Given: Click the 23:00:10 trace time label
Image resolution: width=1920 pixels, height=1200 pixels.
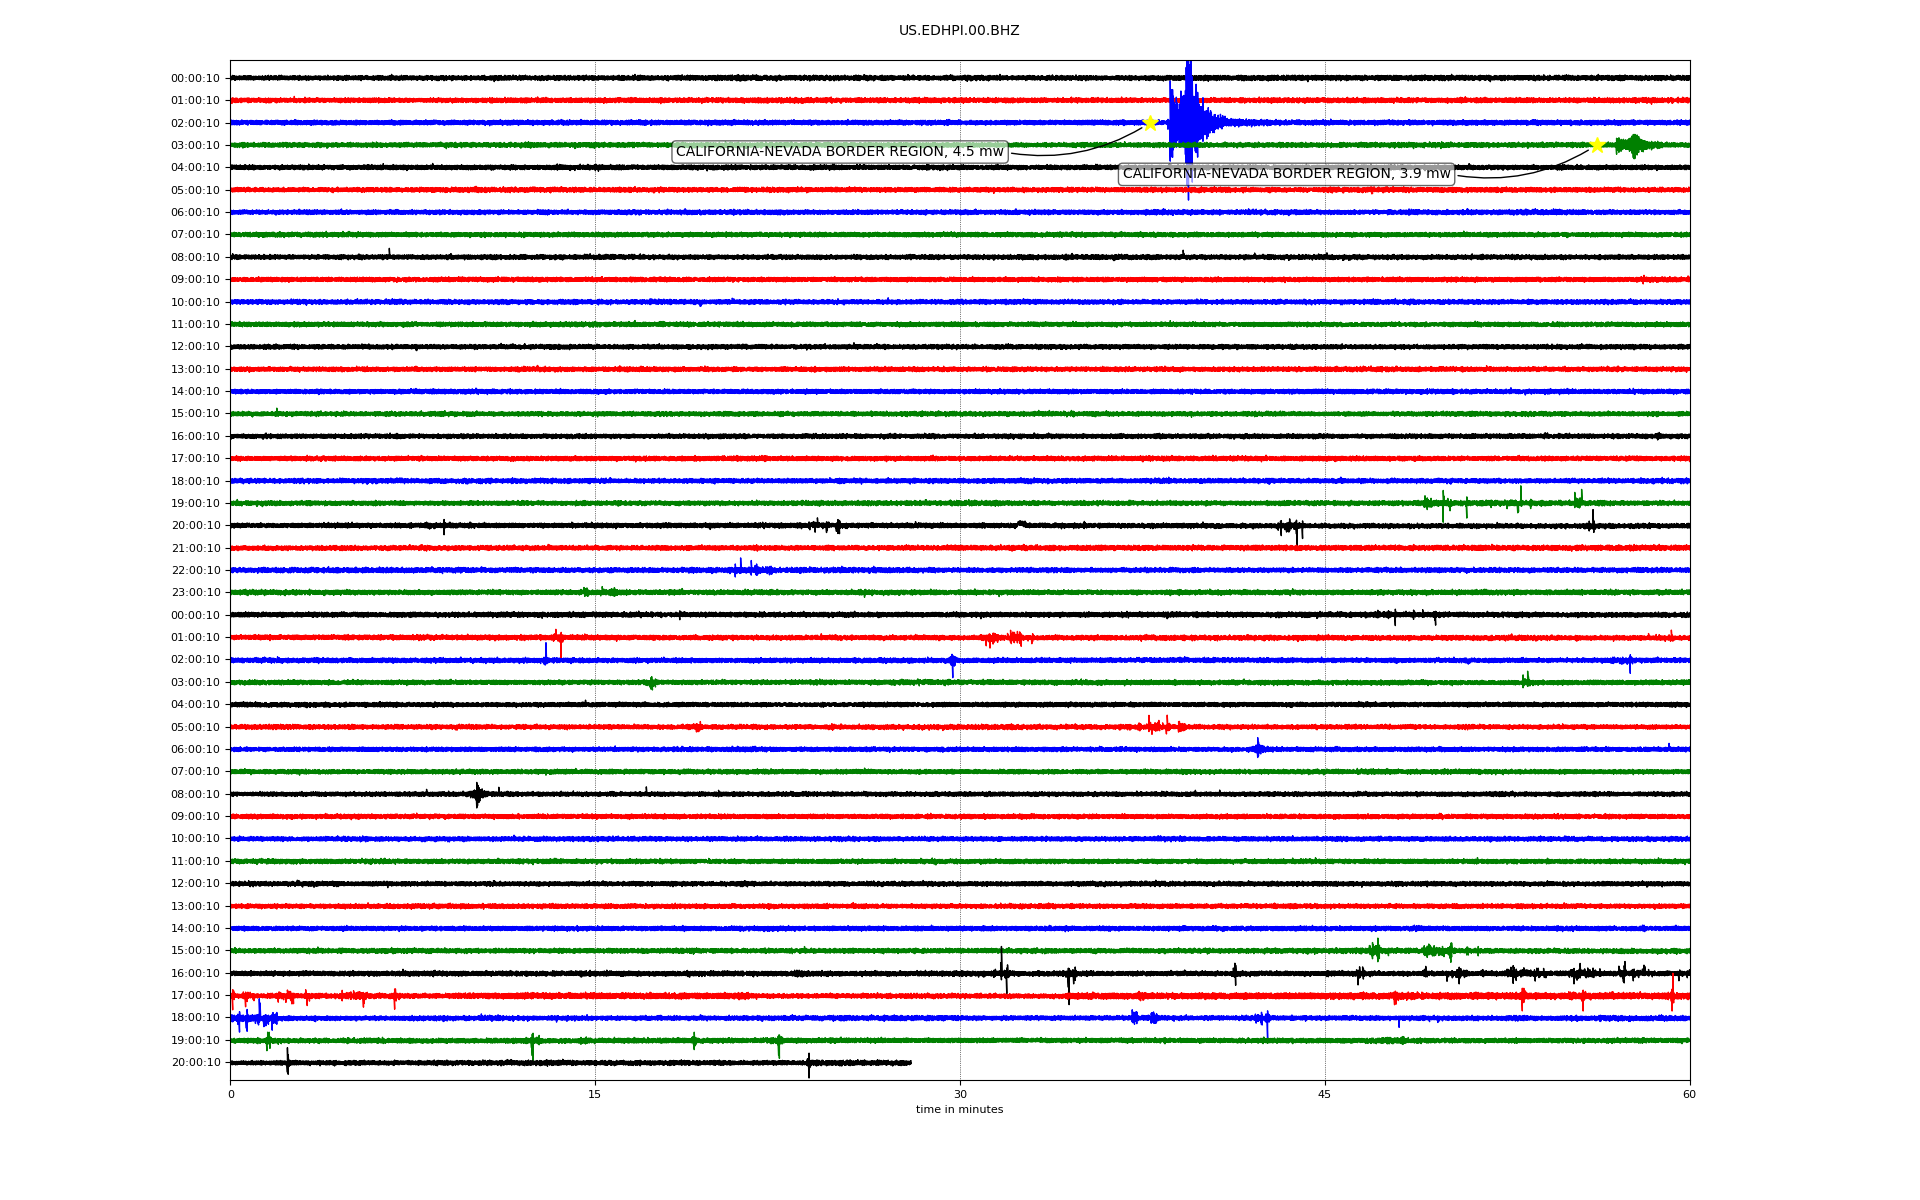Looking at the screenshot, I should click(x=196, y=593).
